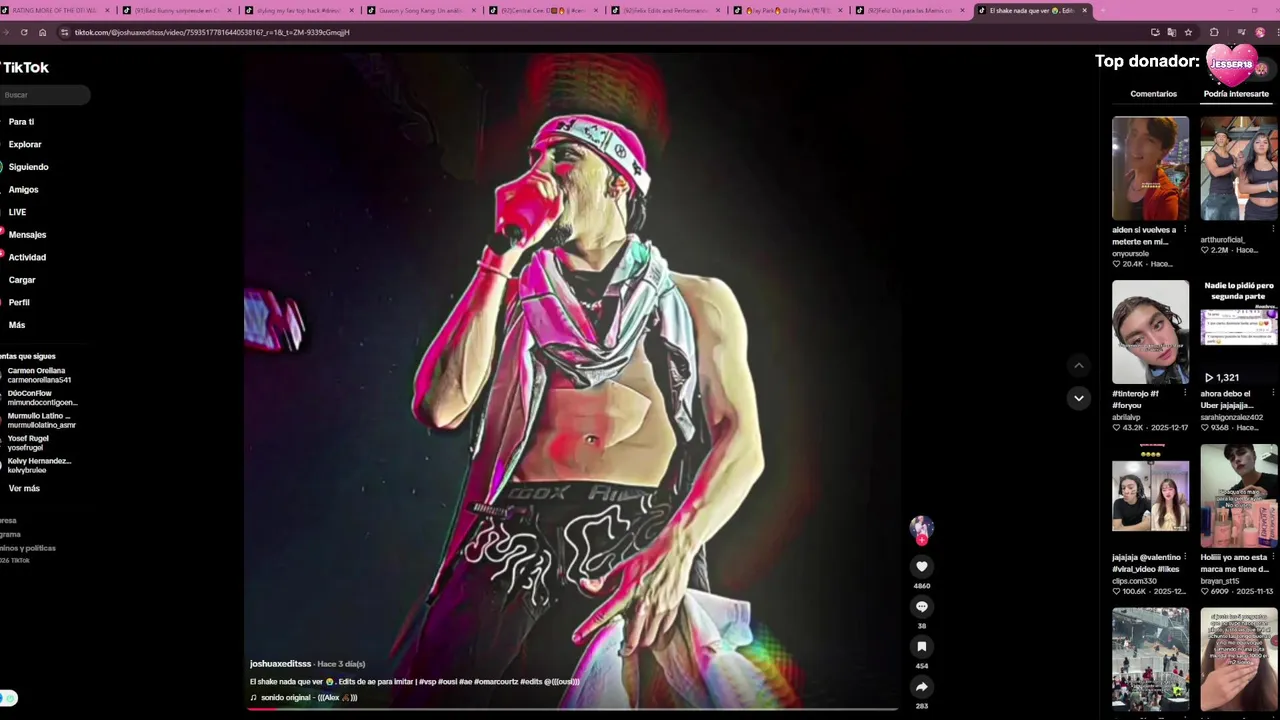Expand followed accounts with Ver más
This screenshot has height=720, width=1280.
point(24,488)
